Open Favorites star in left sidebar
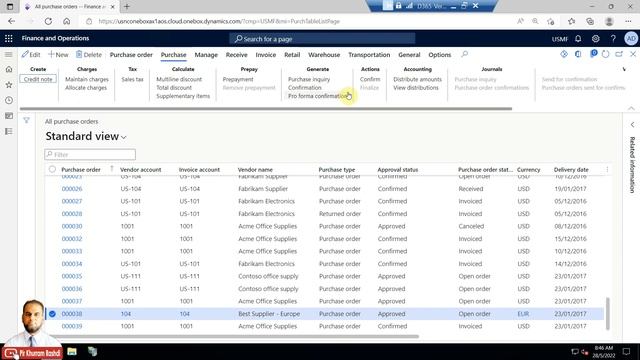The height and width of the screenshot is (360, 640). (9, 85)
